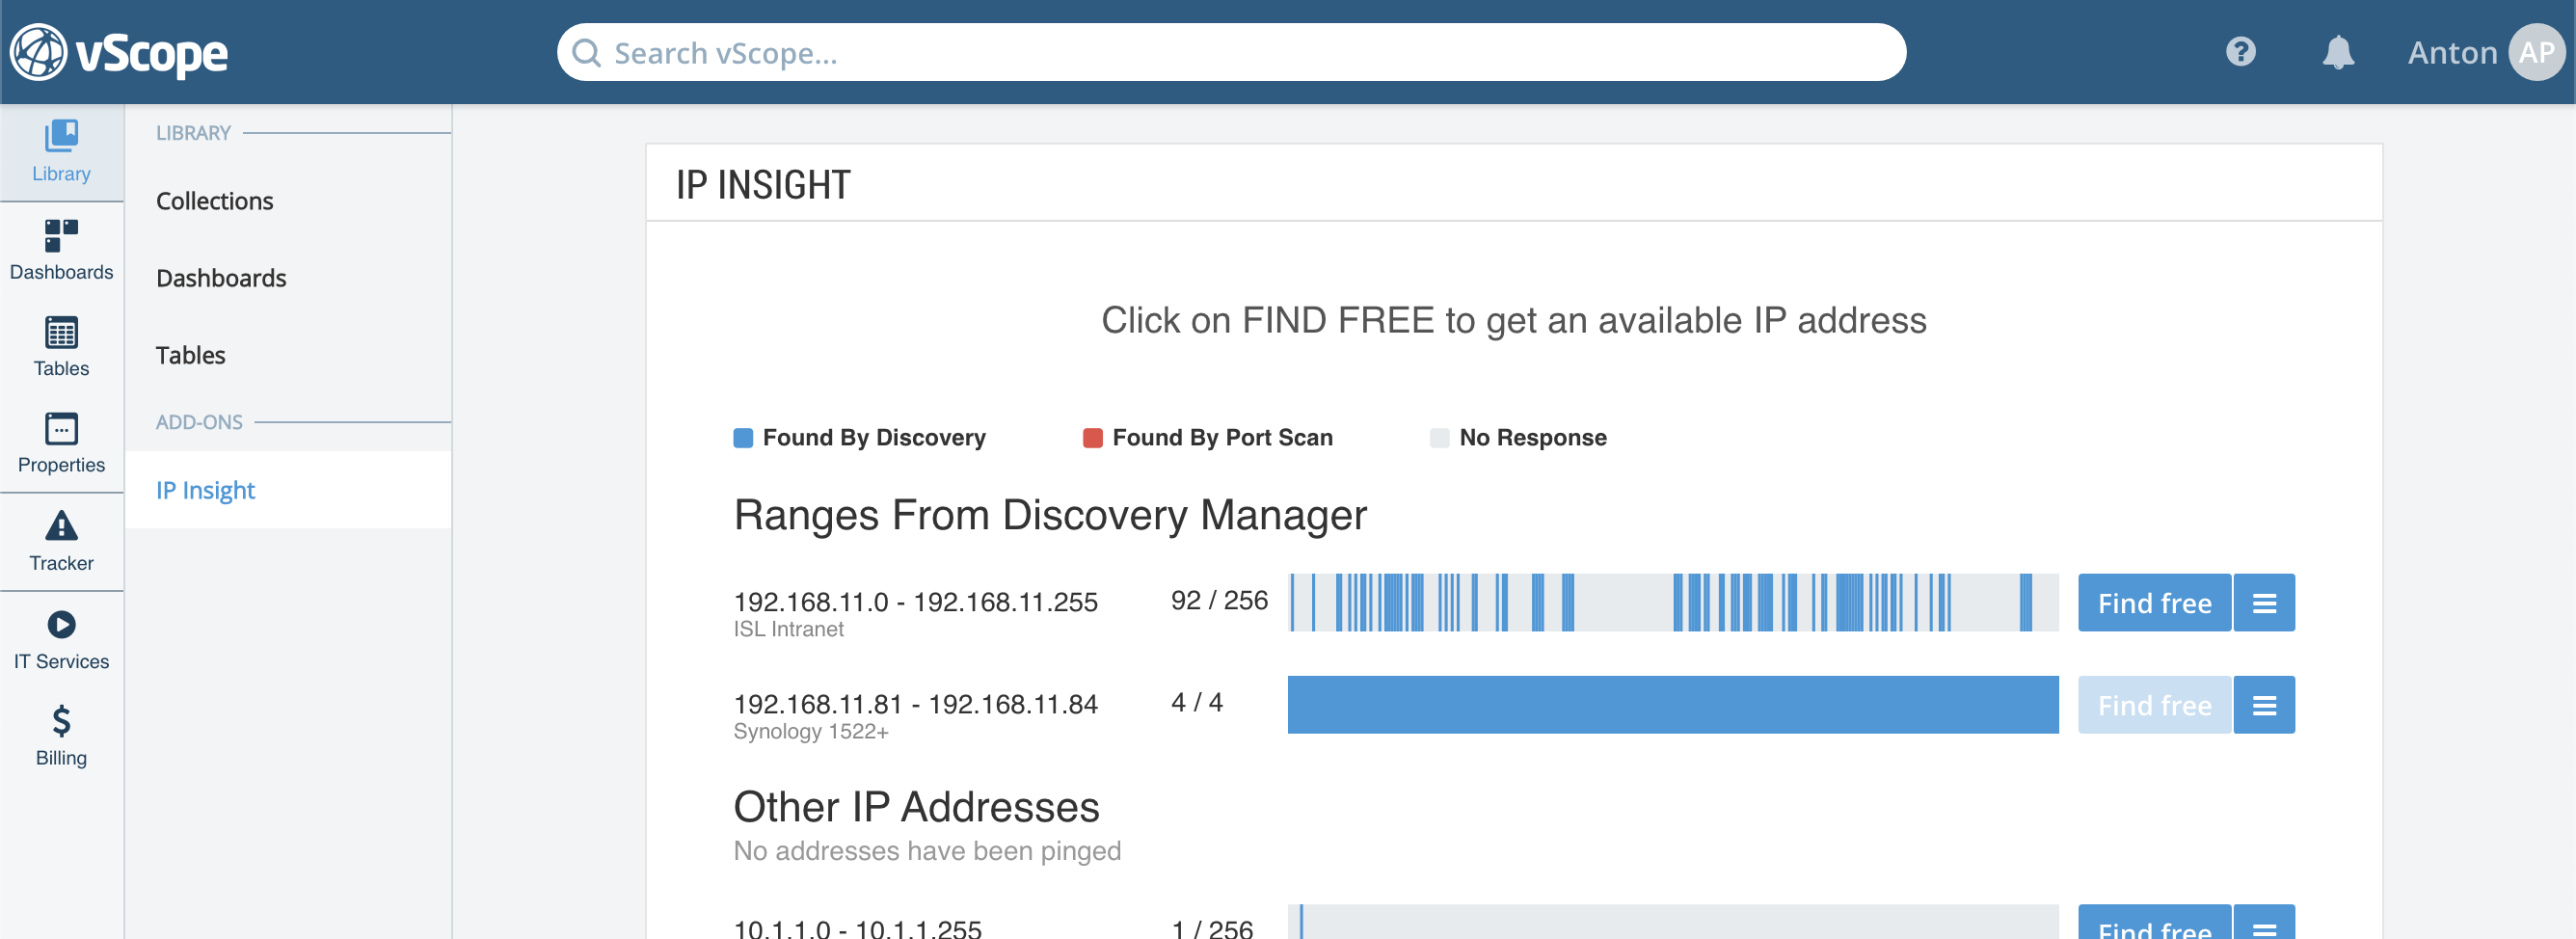The height and width of the screenshot is (939, 2576).
Task: Open menu for range 192.168.11.0 - 192.168.11.255
Action: click(x=2264, y=603)
